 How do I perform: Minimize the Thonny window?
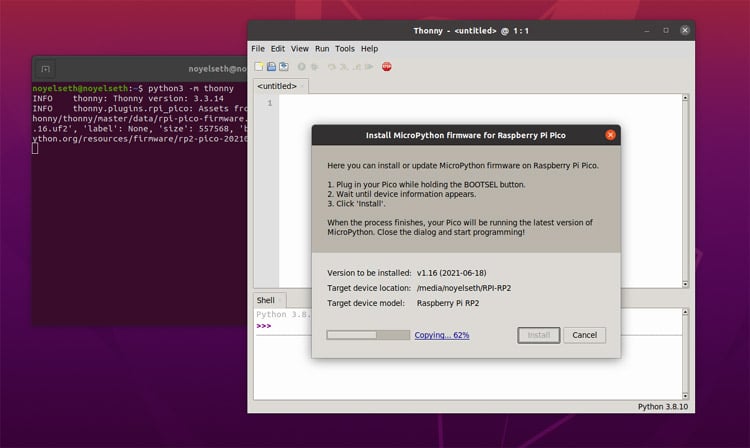pos(647,30)
